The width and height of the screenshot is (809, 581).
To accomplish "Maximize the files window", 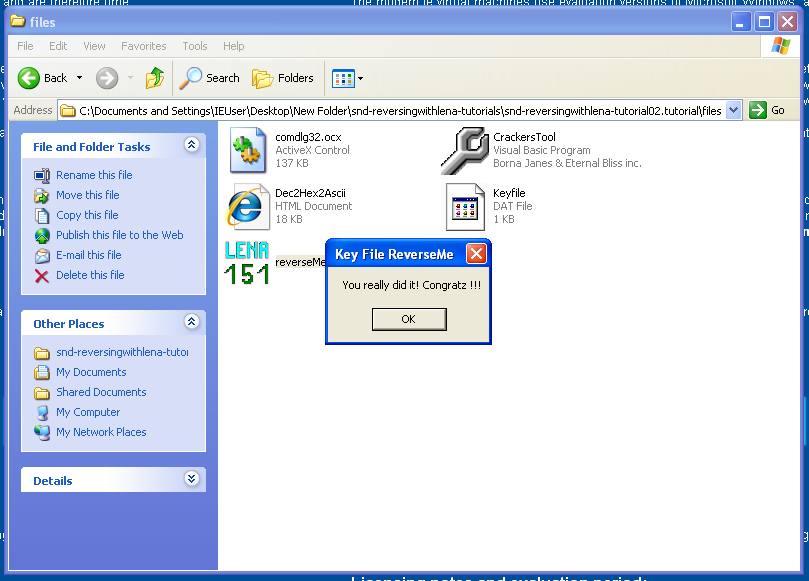I will (x=764, y=22).
